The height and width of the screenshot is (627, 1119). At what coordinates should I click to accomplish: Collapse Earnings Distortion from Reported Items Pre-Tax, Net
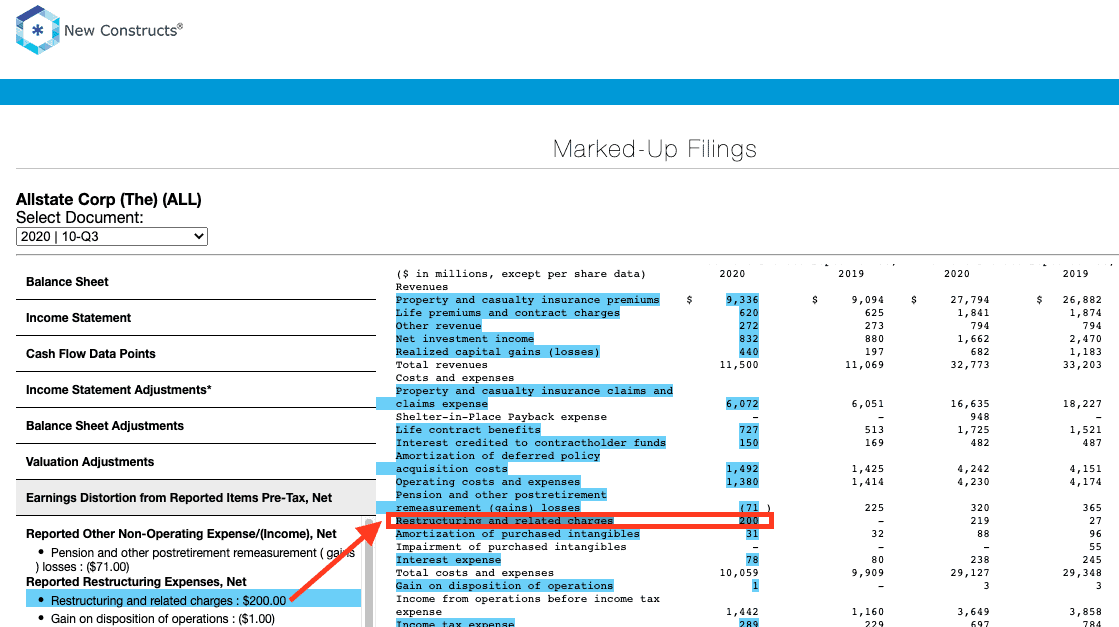196,498
